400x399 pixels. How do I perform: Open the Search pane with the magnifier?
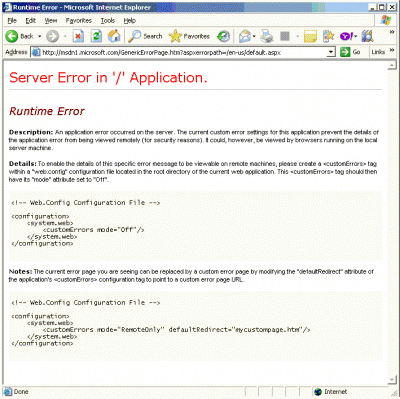coord(145,36)
